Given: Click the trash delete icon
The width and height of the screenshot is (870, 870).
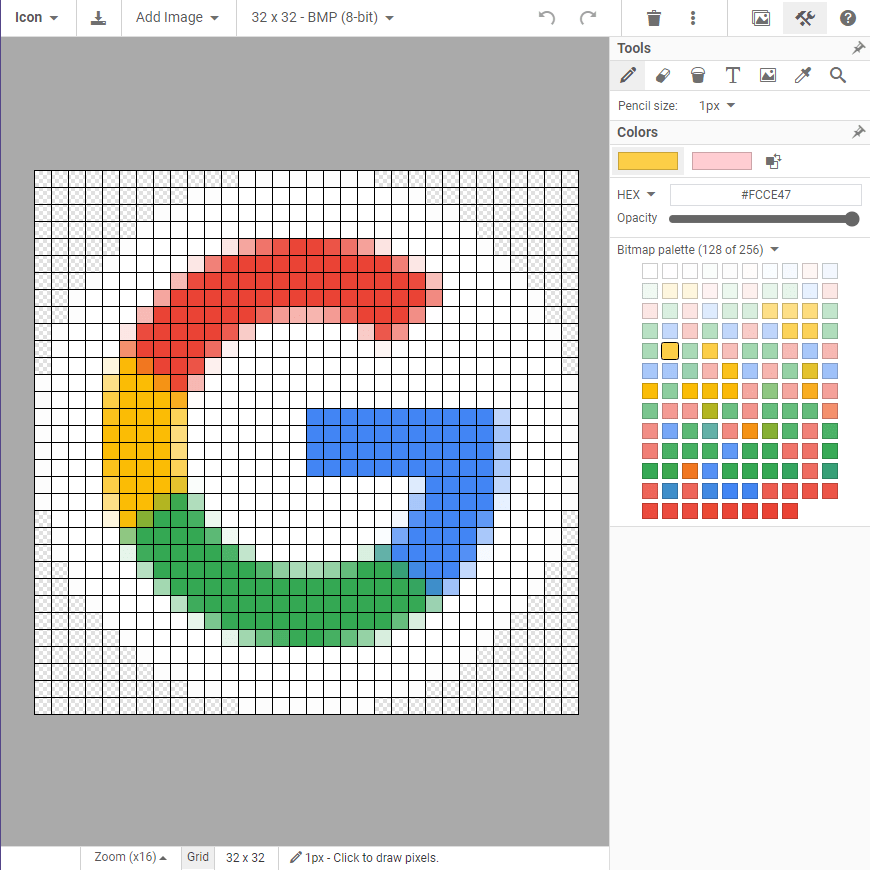Looking at the screenshot, I should point(654,18).
